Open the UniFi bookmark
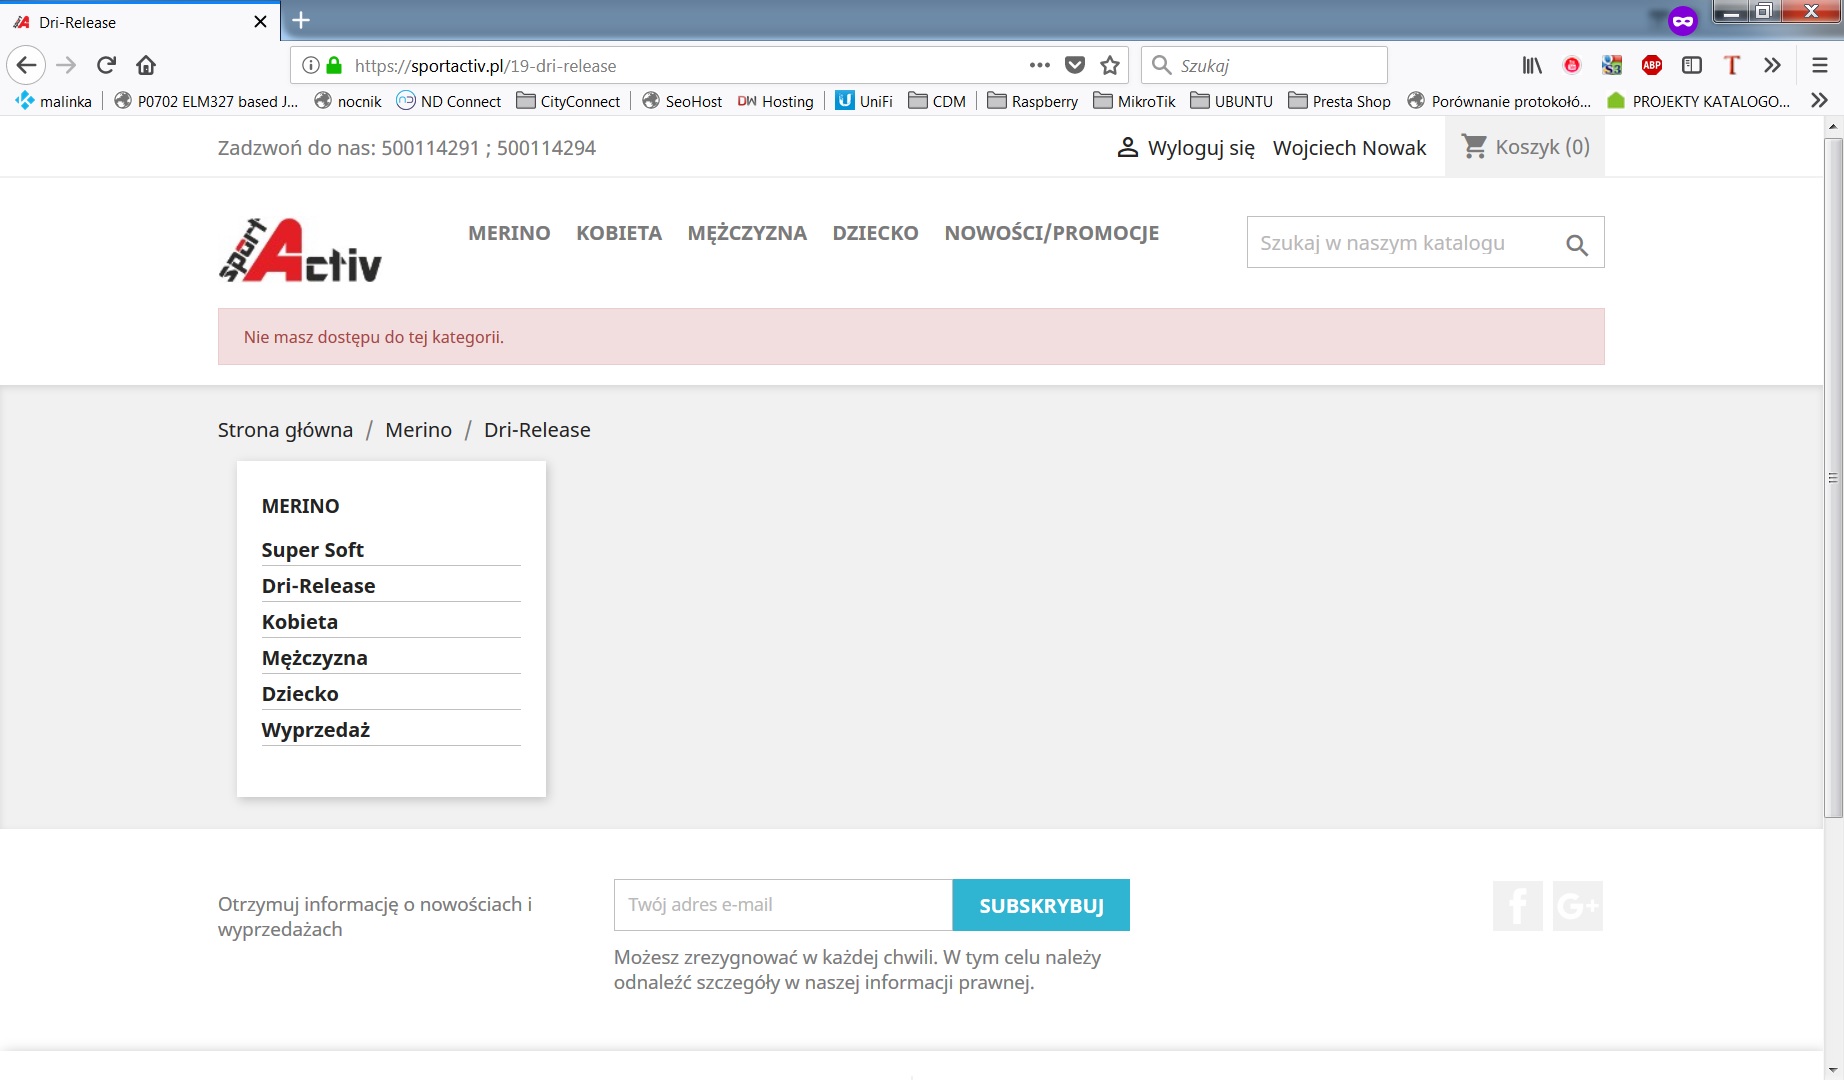The height and width of the screenshot is (1080, 1844). click(864, 101)
